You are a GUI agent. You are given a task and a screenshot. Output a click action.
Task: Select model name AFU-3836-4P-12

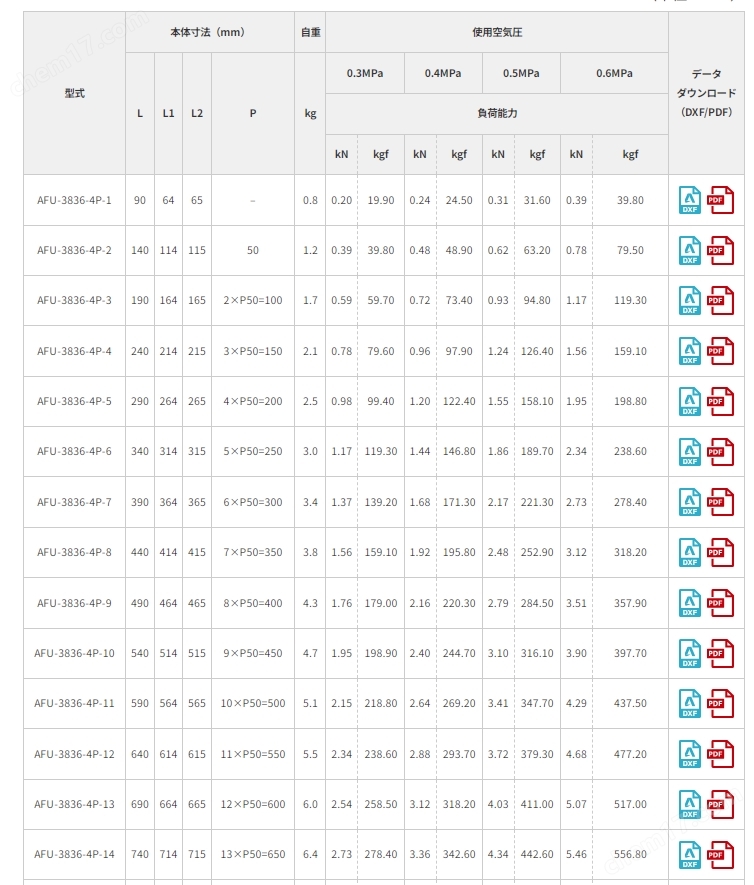[x=74, y=754]
